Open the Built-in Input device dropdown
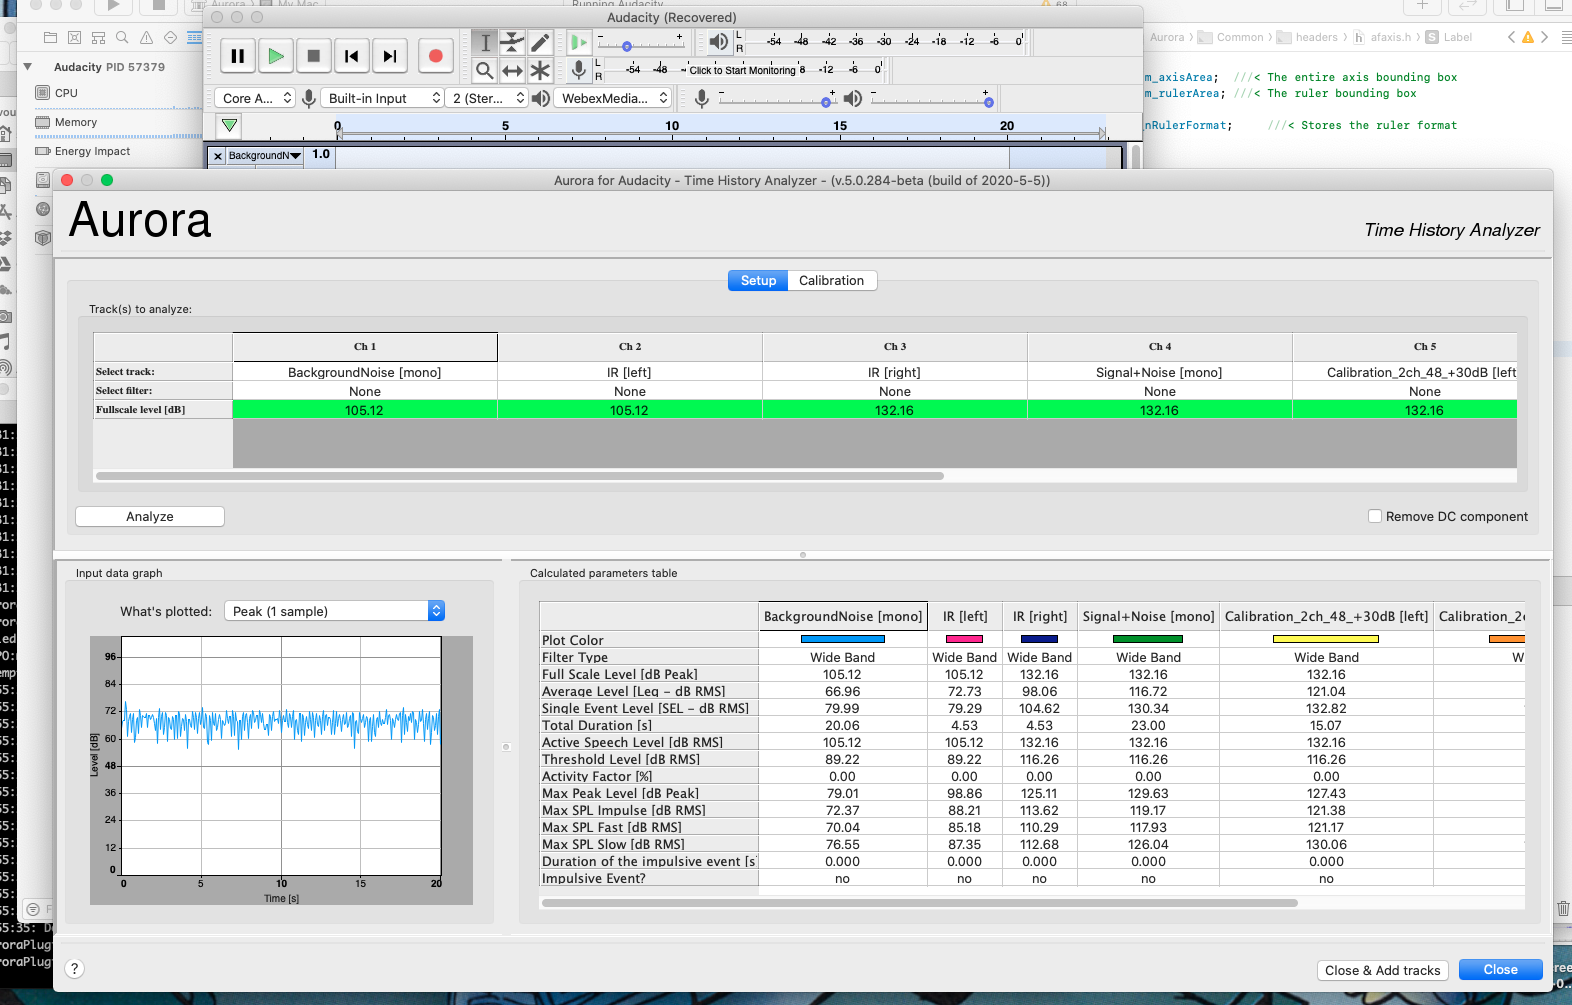The image size is (1572, 1005). click(x=383, y=98)
